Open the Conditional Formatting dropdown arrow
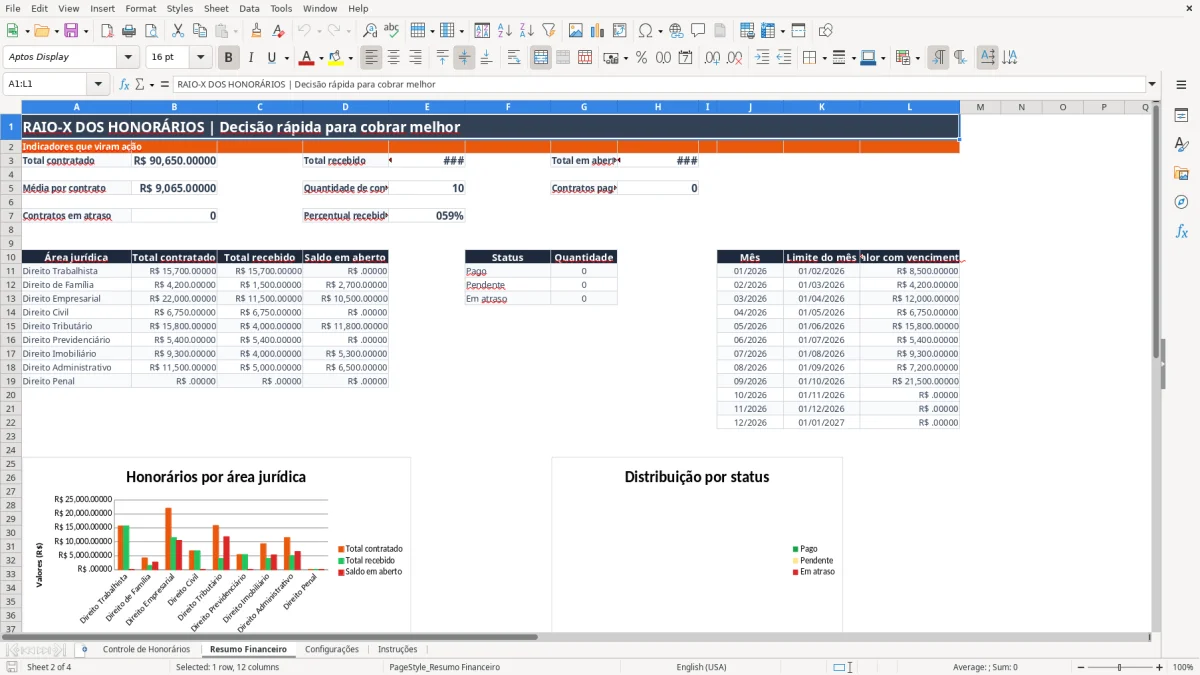Image resolution: width=1200 pixels, height=675 pixels. coord(917,57)
